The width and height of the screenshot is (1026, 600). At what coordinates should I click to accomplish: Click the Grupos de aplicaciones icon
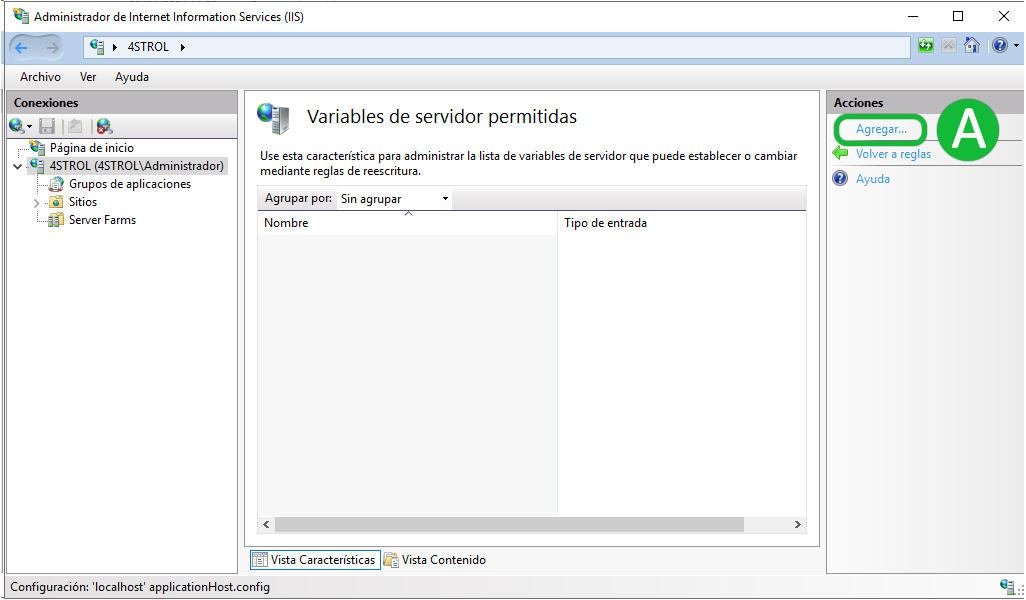pos(56,184)
